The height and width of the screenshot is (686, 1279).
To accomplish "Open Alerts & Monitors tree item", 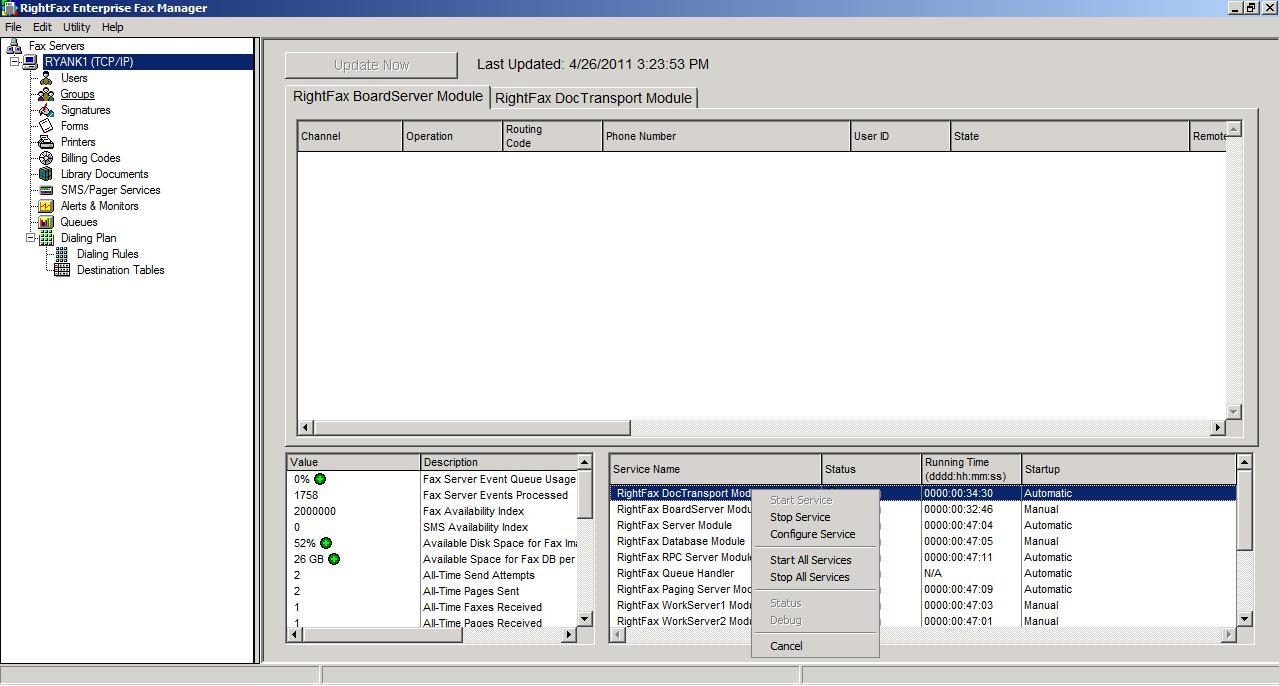I will click(x=100, y=206).
